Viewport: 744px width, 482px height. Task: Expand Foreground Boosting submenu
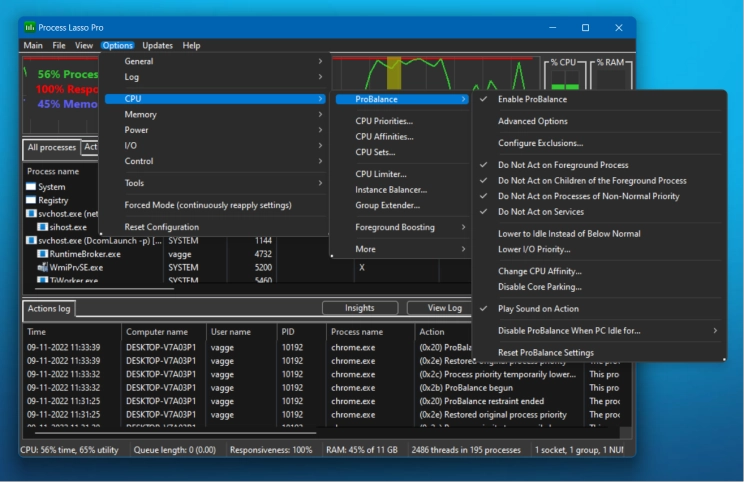[402, 227]
